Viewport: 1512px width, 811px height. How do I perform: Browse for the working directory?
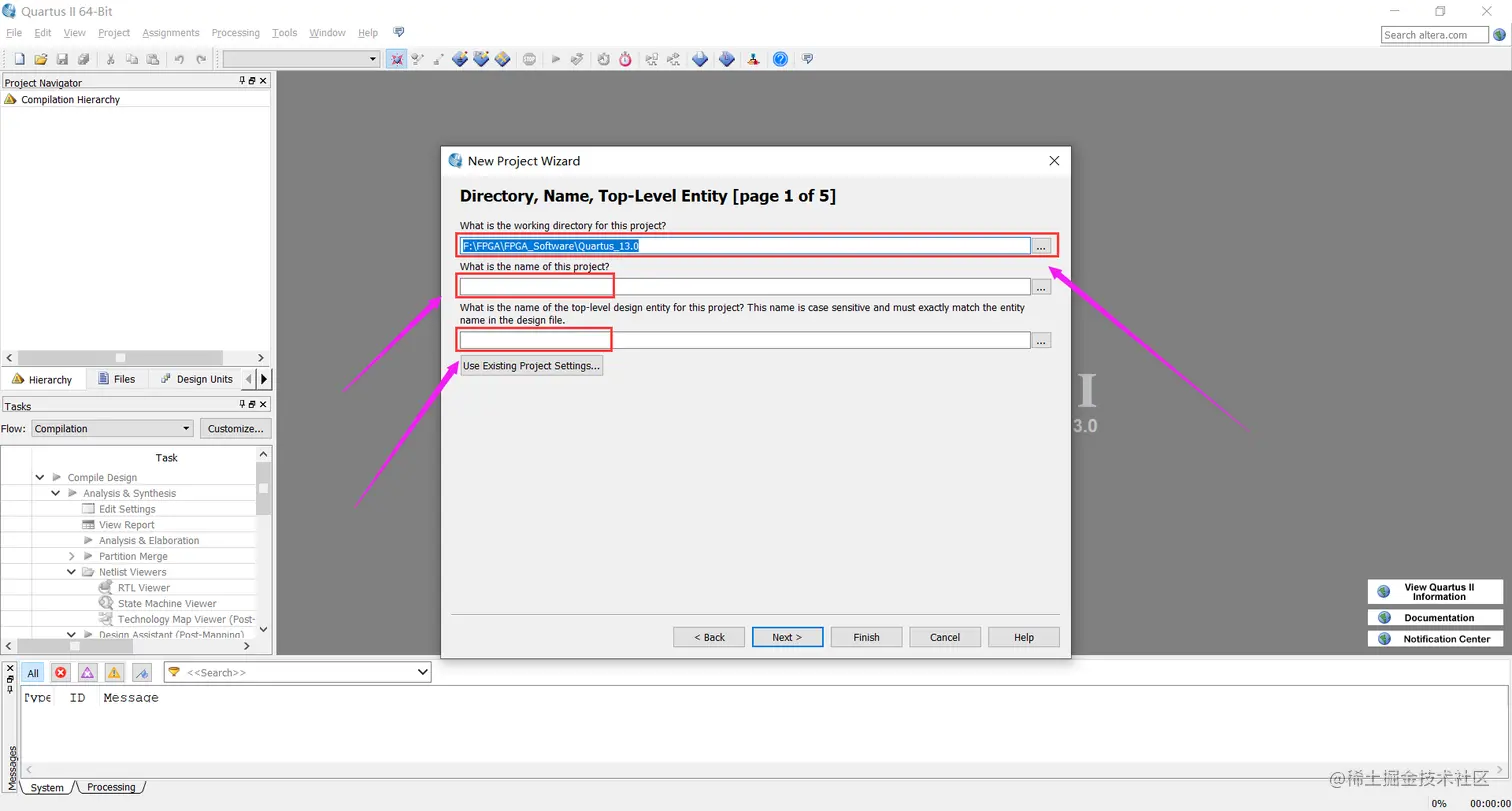click(1042, 246)
